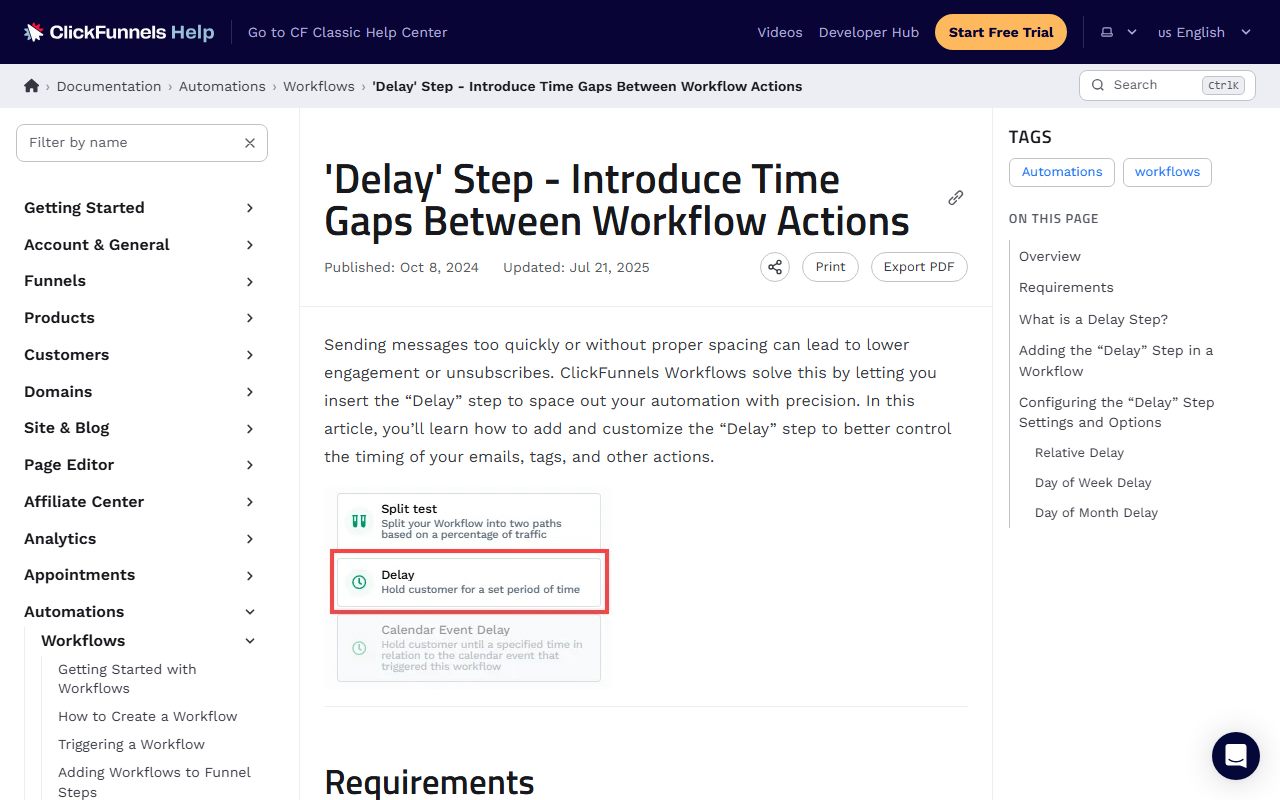Screen dimensions: 1280x800
Task: Open the share article icon
Action: point(775,267)
